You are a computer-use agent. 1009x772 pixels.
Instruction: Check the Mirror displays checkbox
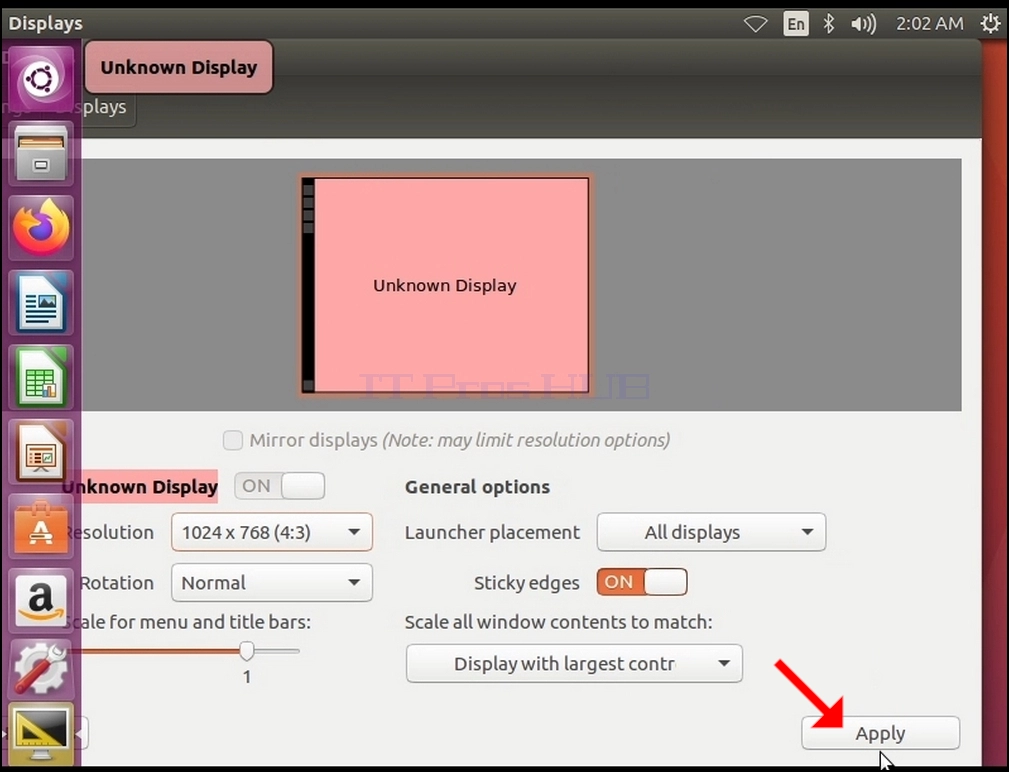point(232,440)
